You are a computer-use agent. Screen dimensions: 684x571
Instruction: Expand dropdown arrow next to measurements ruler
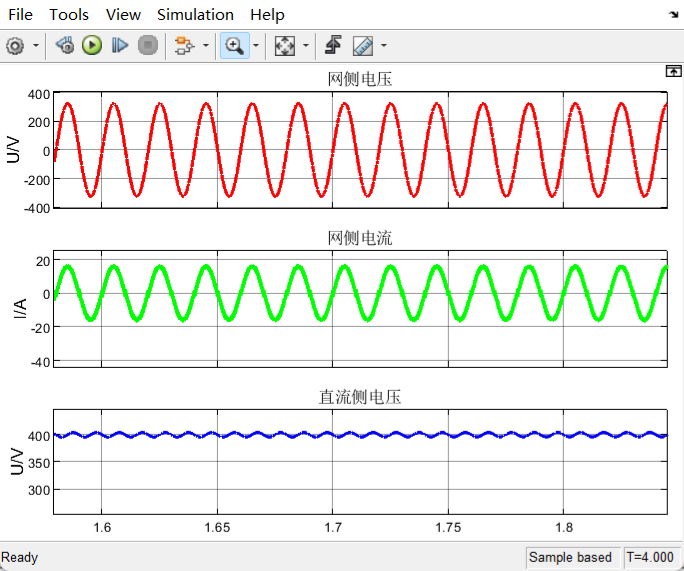click(x=384, y=45)
